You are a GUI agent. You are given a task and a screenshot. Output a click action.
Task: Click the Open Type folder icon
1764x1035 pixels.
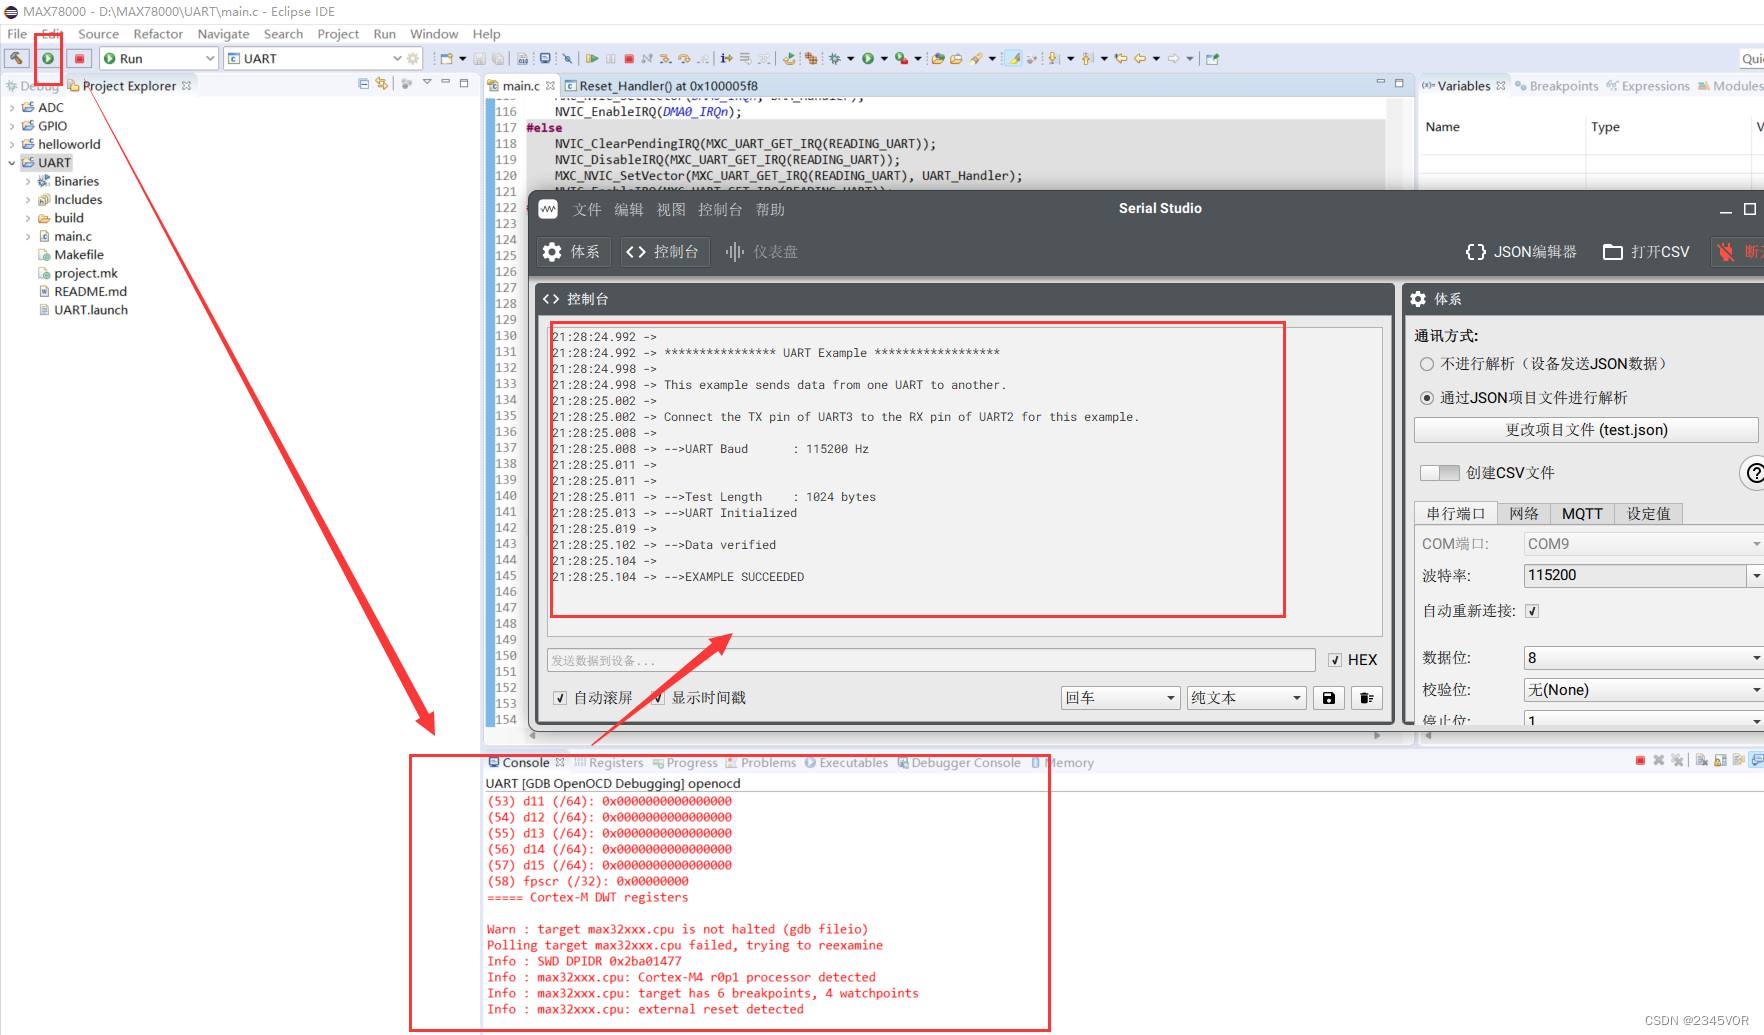tap(937, 59)
